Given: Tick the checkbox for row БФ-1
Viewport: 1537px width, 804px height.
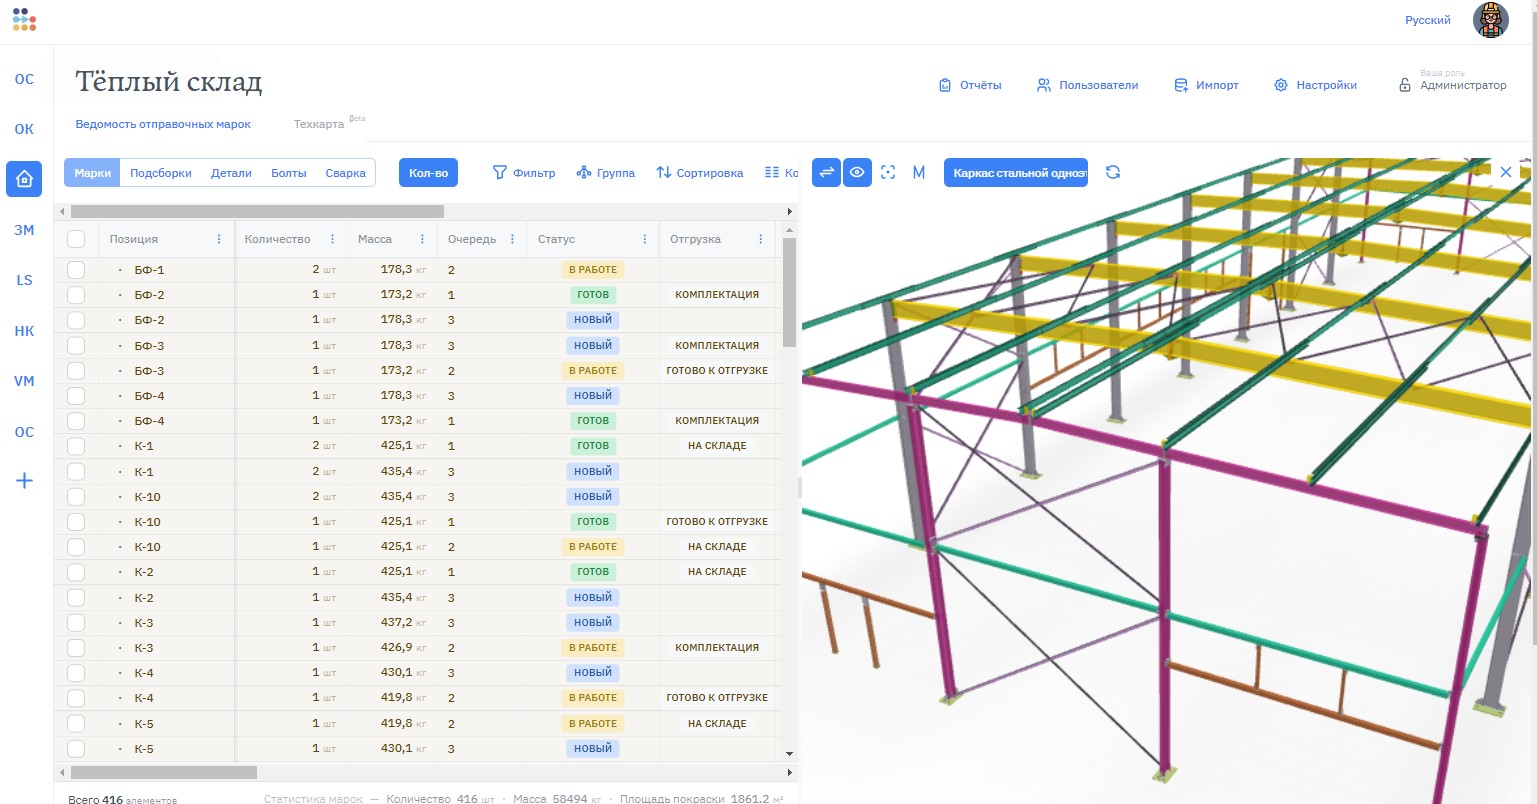Looking at the screenshot, I should (76, 270).
